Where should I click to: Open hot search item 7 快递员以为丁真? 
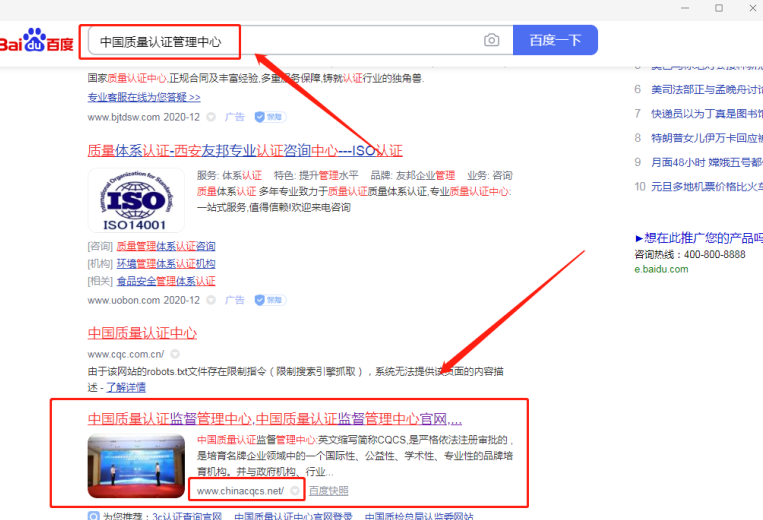point(707,114)
